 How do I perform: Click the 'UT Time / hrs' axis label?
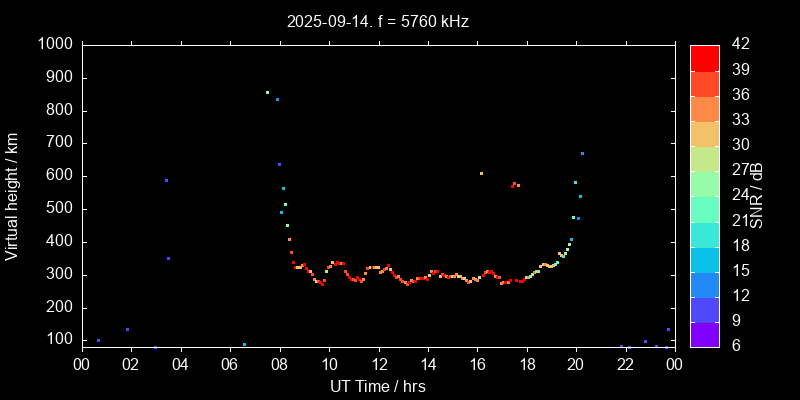point(378,386)
